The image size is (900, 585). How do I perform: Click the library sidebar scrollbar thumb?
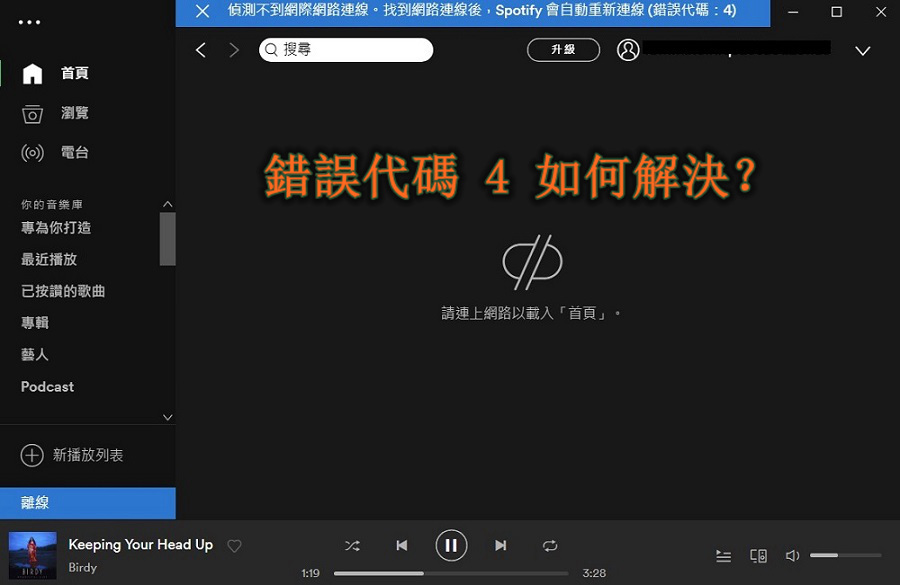[x=168, y=239]
